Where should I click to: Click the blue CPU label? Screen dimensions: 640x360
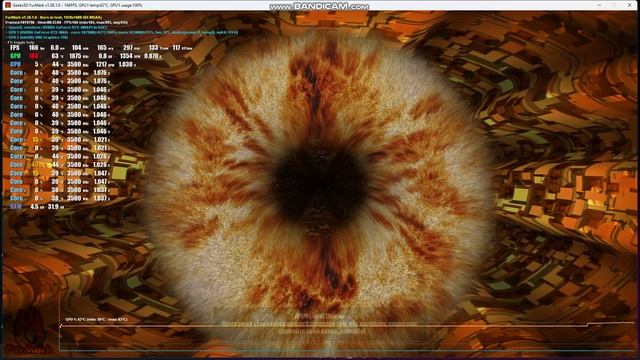(15, 64)
